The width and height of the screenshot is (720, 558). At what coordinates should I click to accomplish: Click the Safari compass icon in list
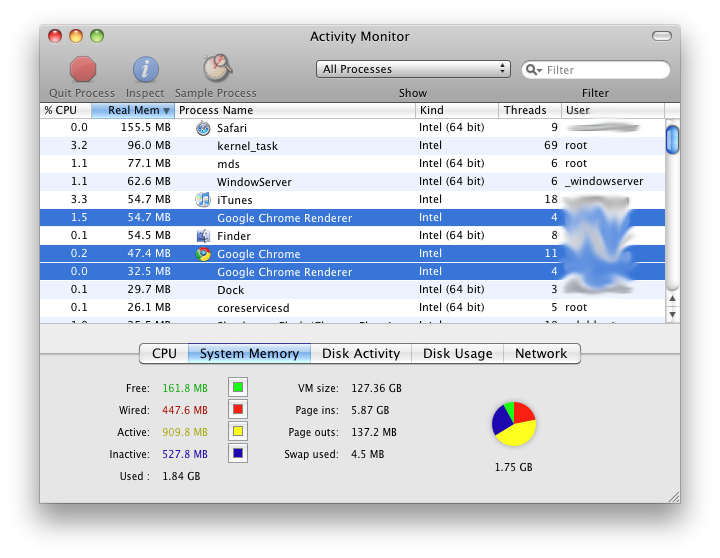203,128
